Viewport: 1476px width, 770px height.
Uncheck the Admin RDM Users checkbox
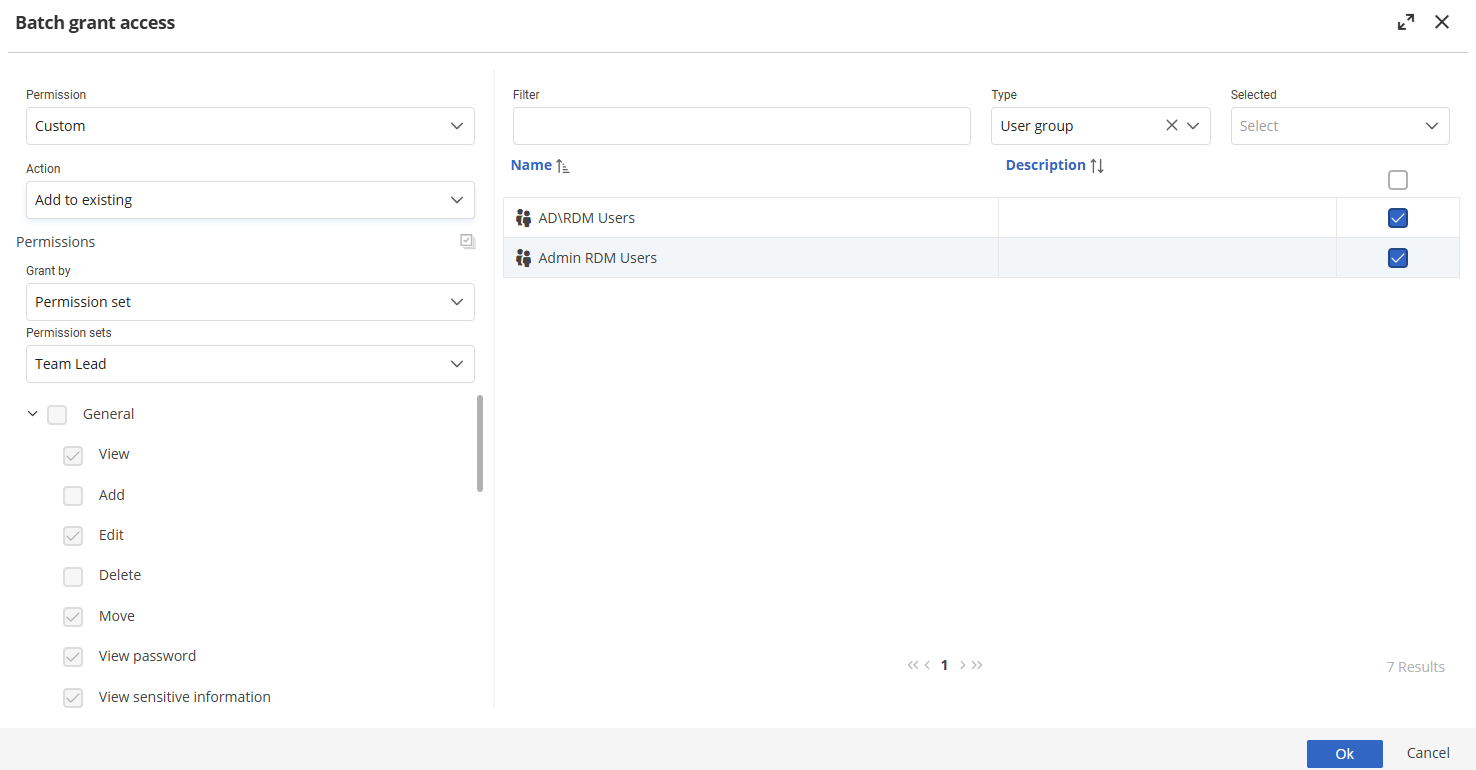(x=1397, y=258)
